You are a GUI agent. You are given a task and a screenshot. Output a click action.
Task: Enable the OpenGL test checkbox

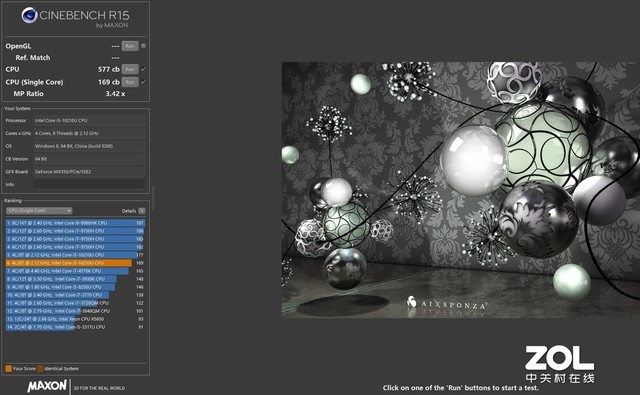[143, 46]
